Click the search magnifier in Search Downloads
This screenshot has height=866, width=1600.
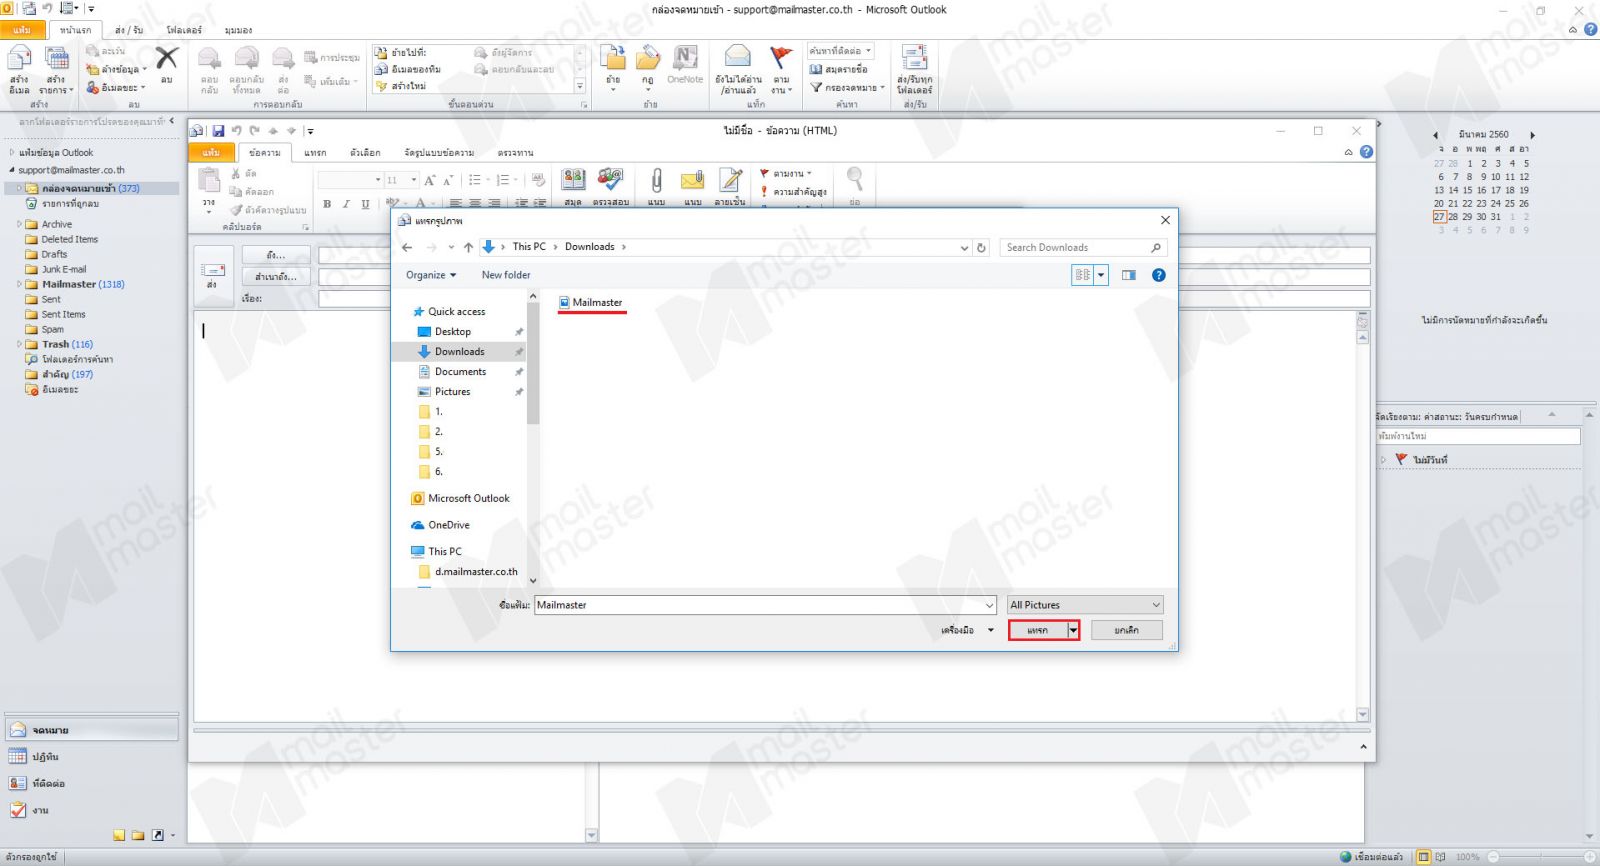(1156, 247)
